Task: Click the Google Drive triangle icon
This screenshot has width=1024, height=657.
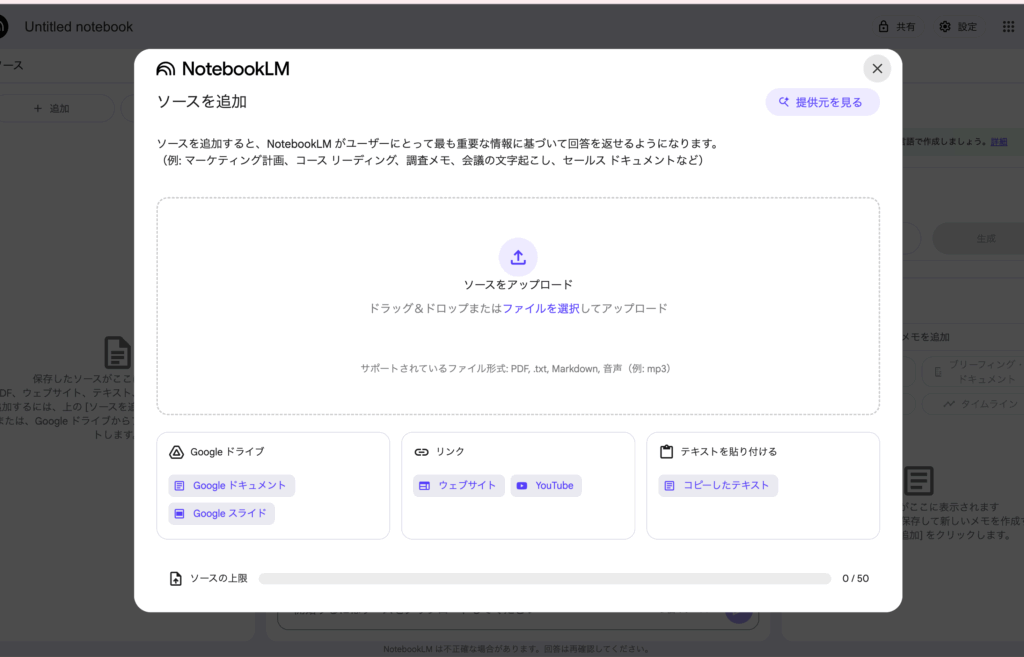Action: [176, 452]
